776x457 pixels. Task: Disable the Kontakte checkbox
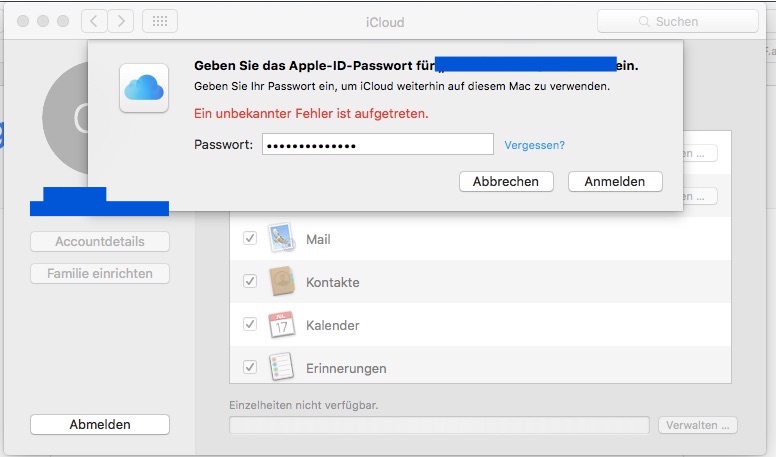click(250, 282)
